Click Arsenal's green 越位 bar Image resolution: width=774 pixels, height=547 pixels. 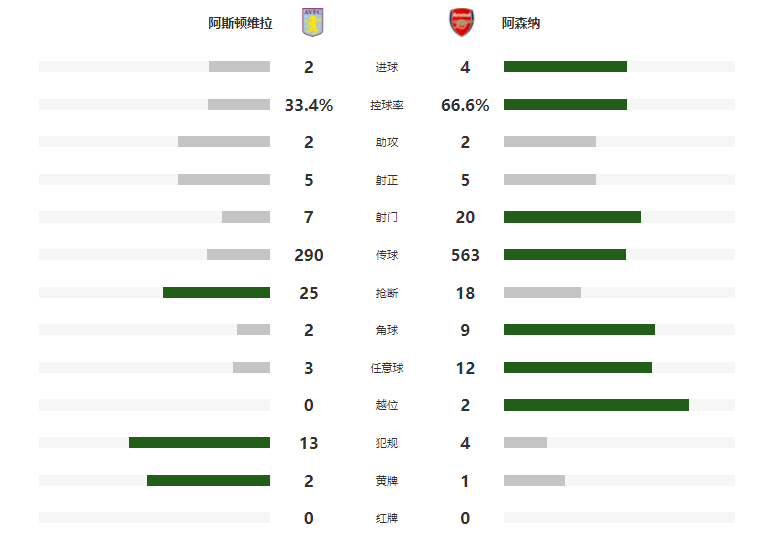click(x=596, y=405)
